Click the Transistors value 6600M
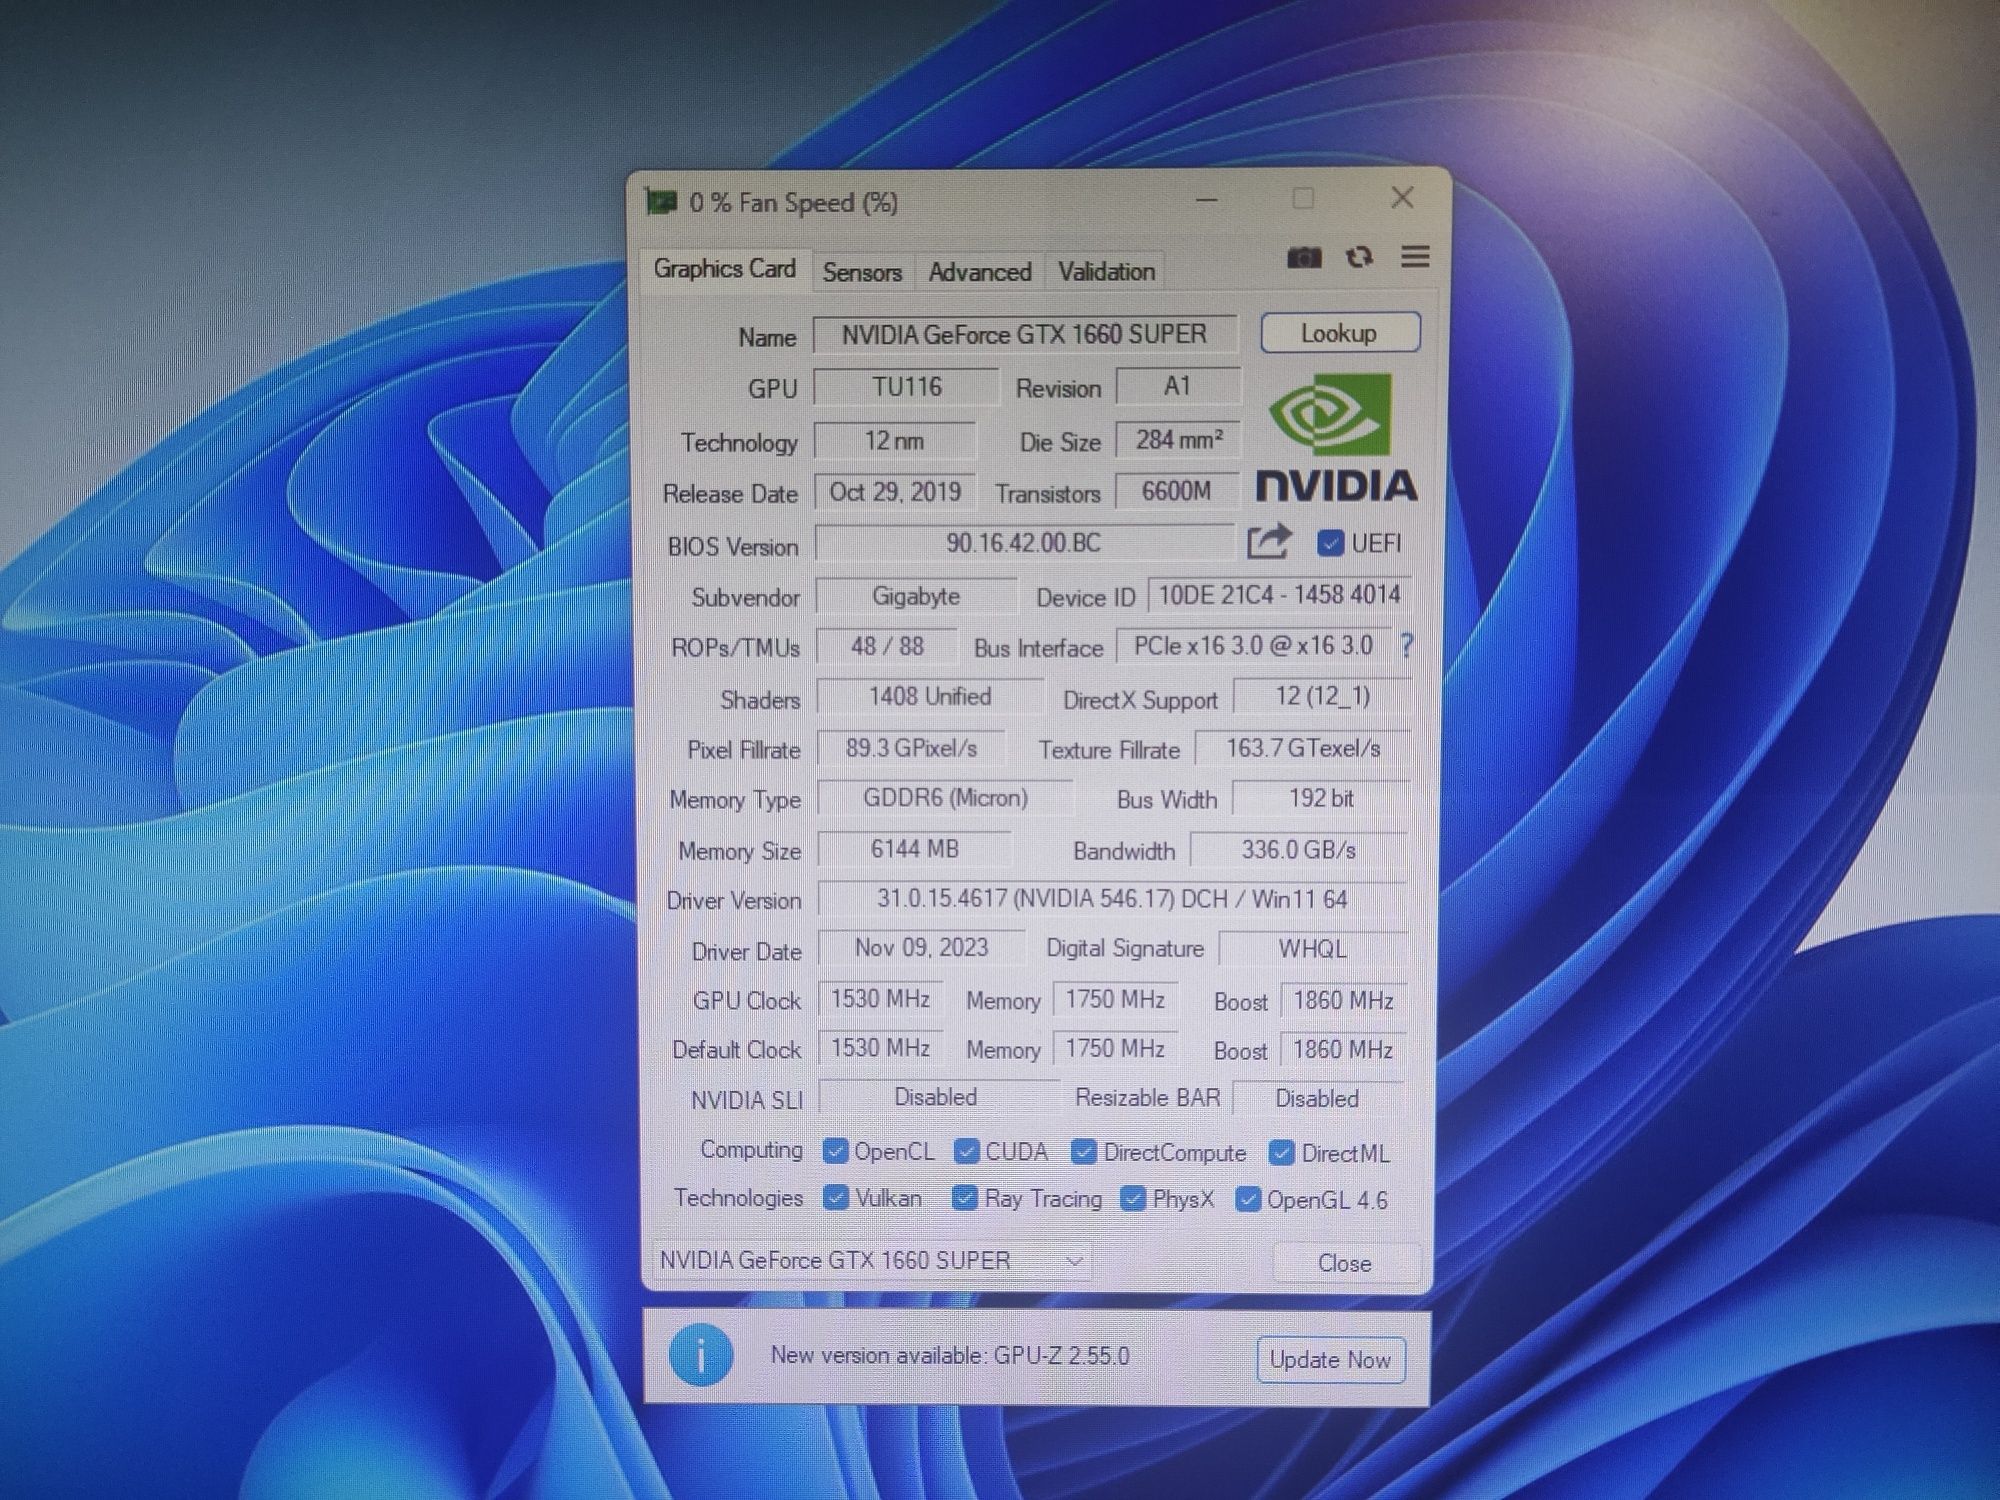The height and width of the screenshot is (1500, 2000). pos(1177,491)
